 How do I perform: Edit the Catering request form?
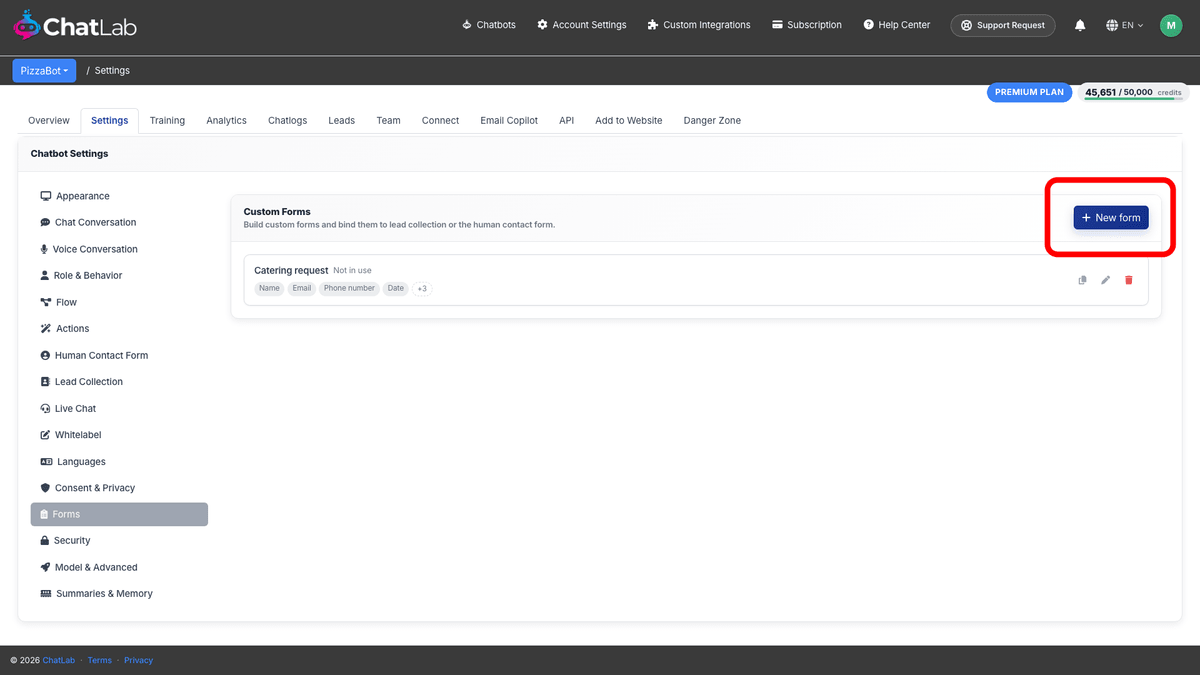point(1105,280)
